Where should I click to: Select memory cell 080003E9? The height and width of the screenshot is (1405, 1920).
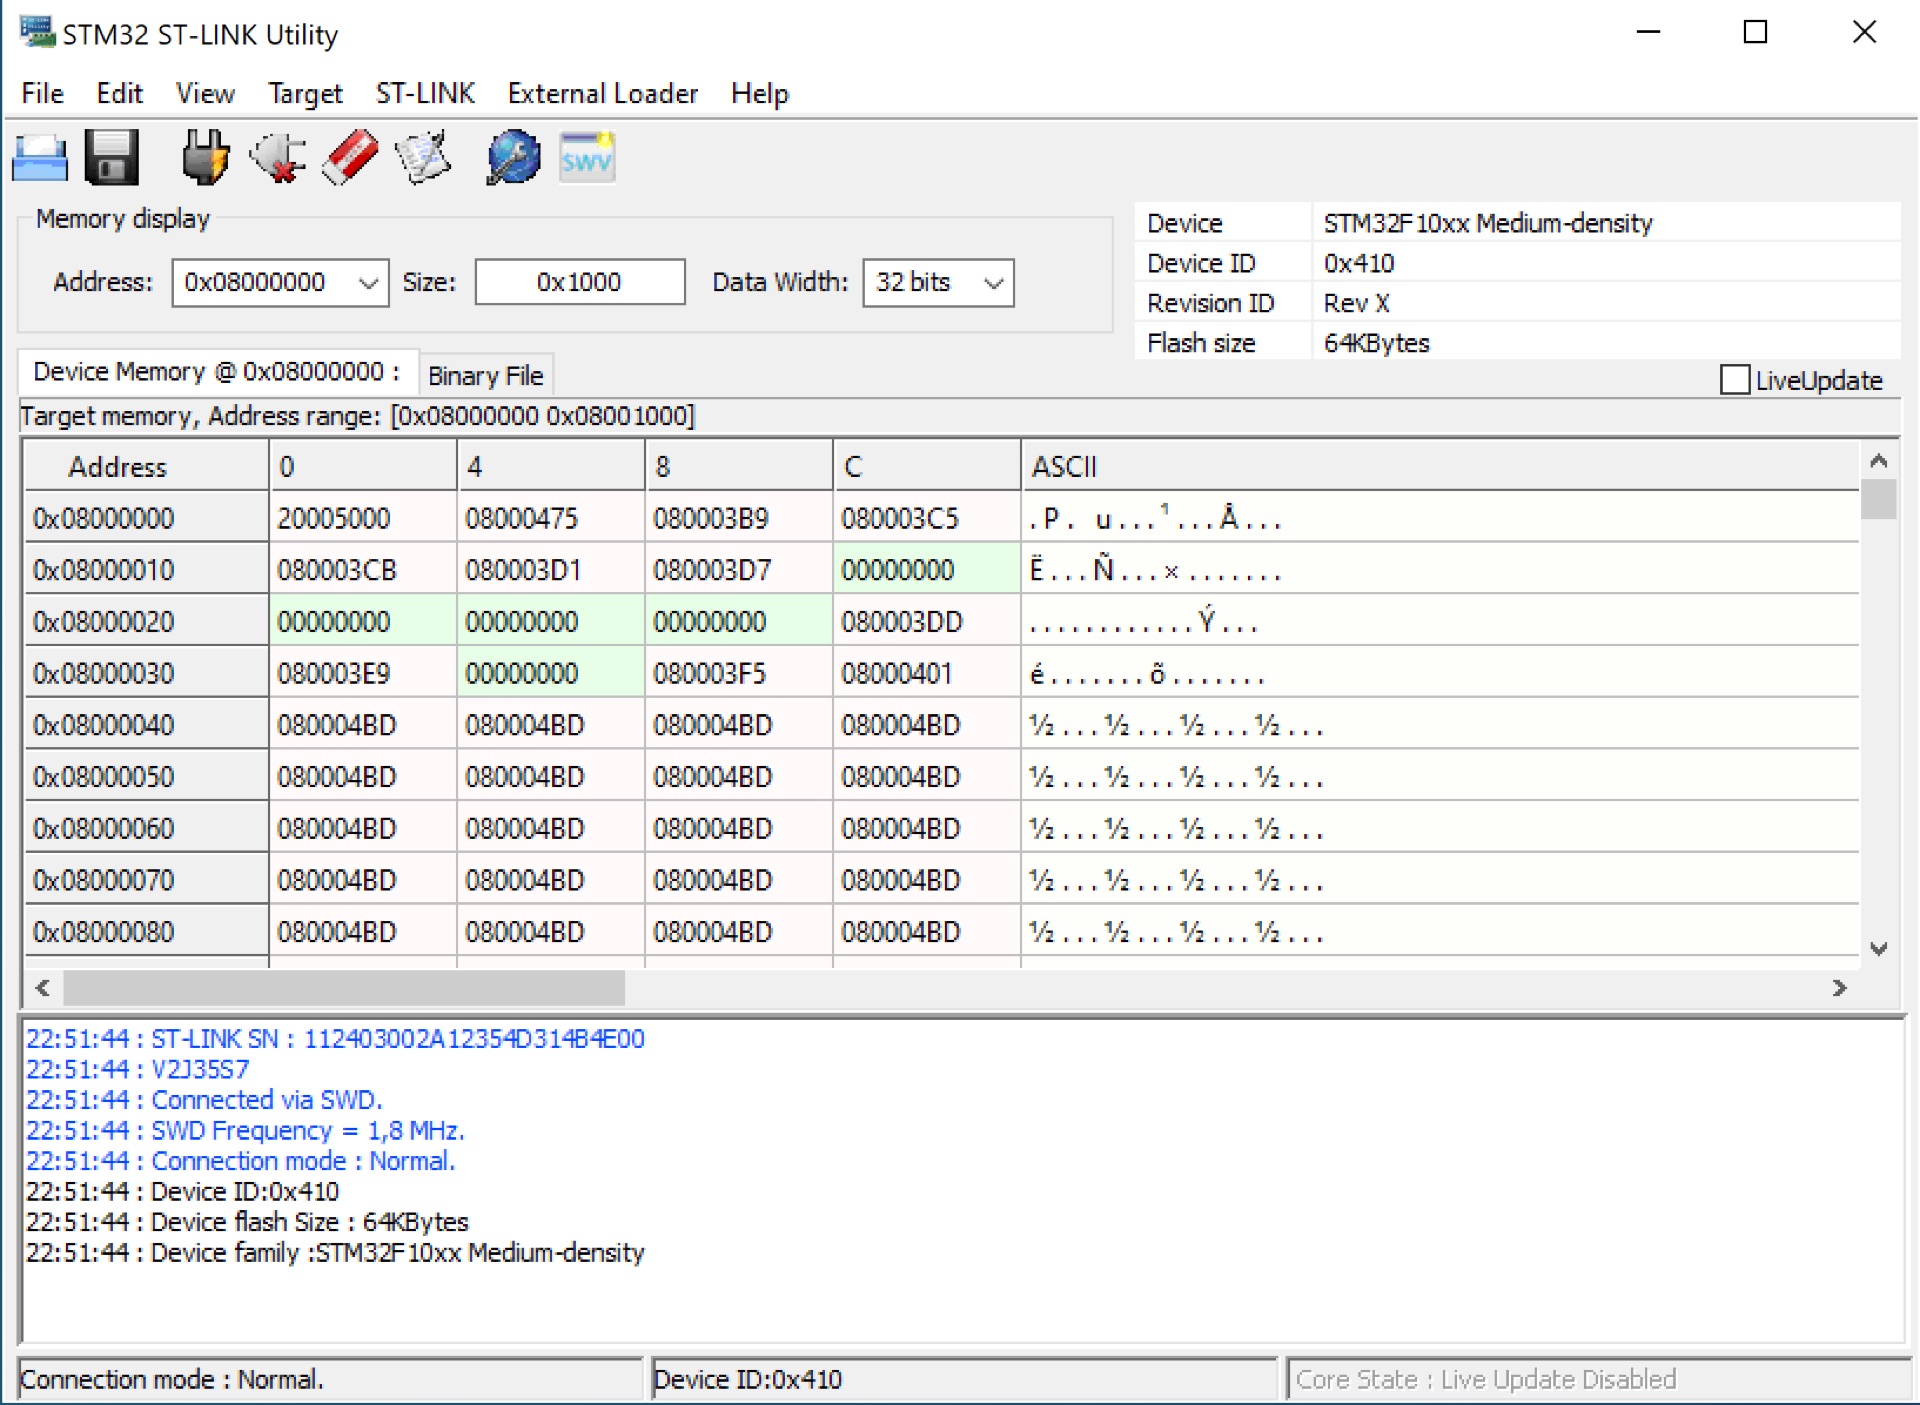[x=363, y=674]
